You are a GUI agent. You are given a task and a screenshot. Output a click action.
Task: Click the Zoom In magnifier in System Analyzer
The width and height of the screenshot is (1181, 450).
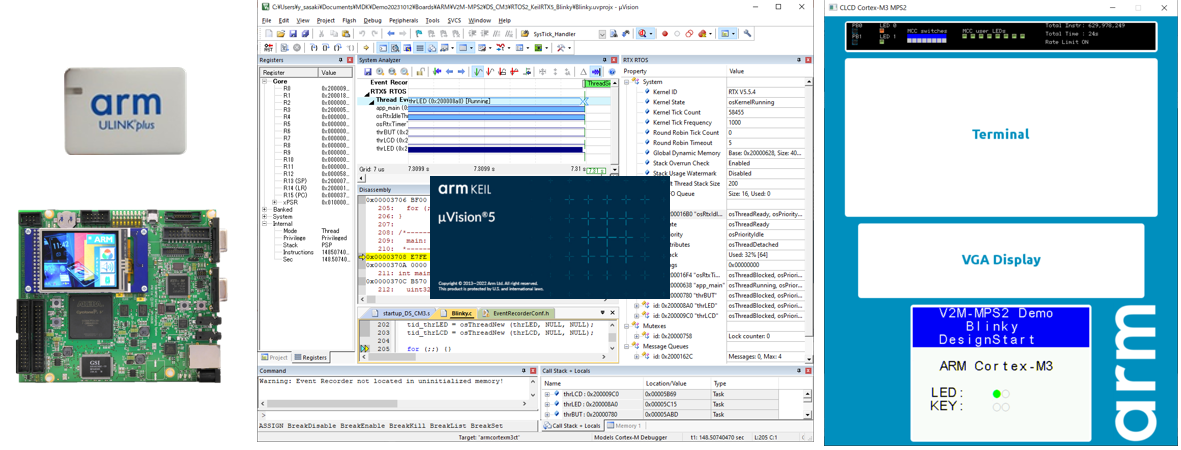click(x=380, y=72)
